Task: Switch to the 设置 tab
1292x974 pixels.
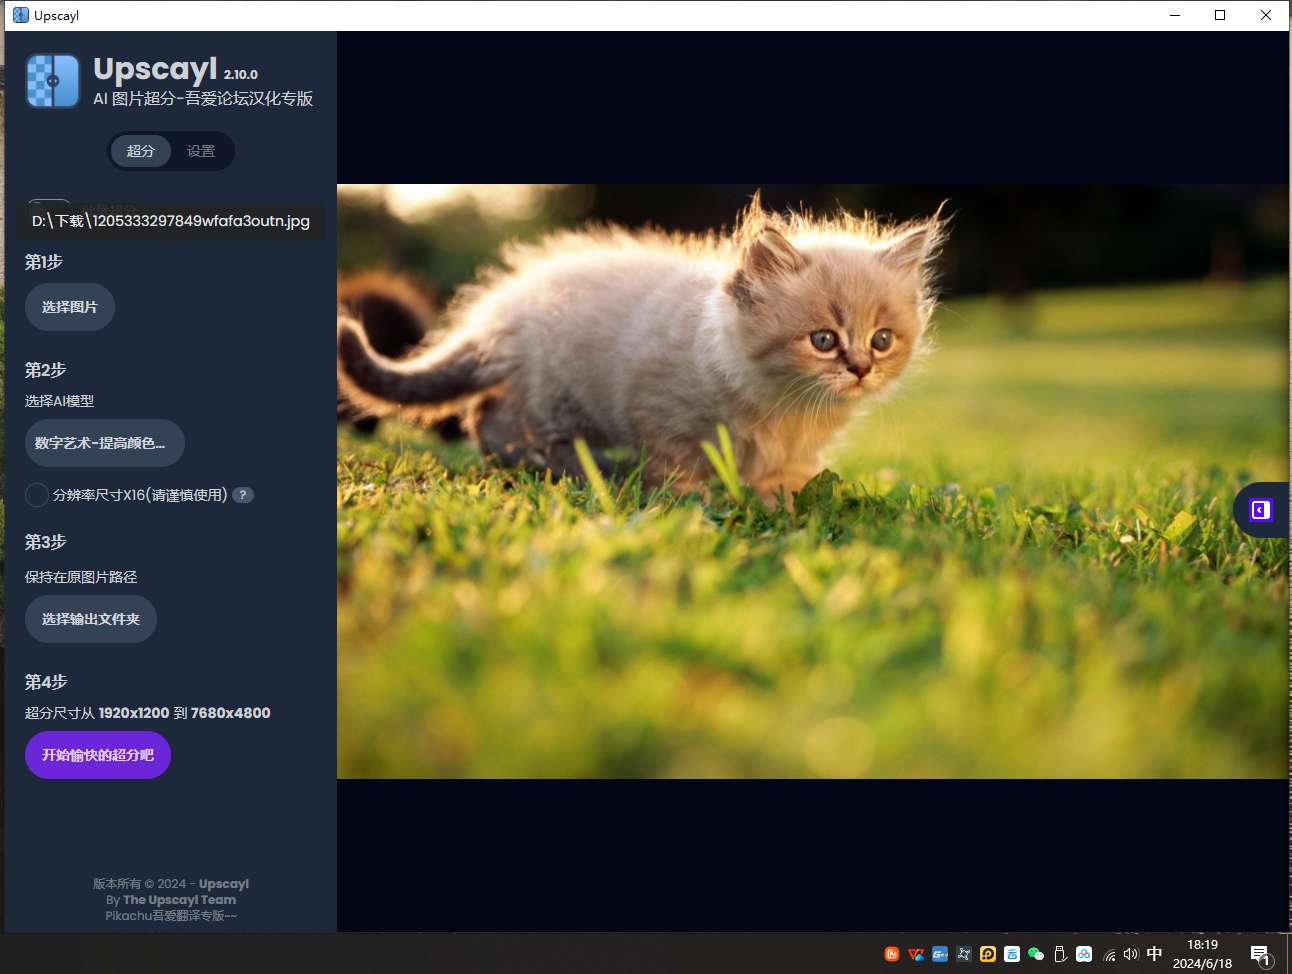Action: coord(201,151)
